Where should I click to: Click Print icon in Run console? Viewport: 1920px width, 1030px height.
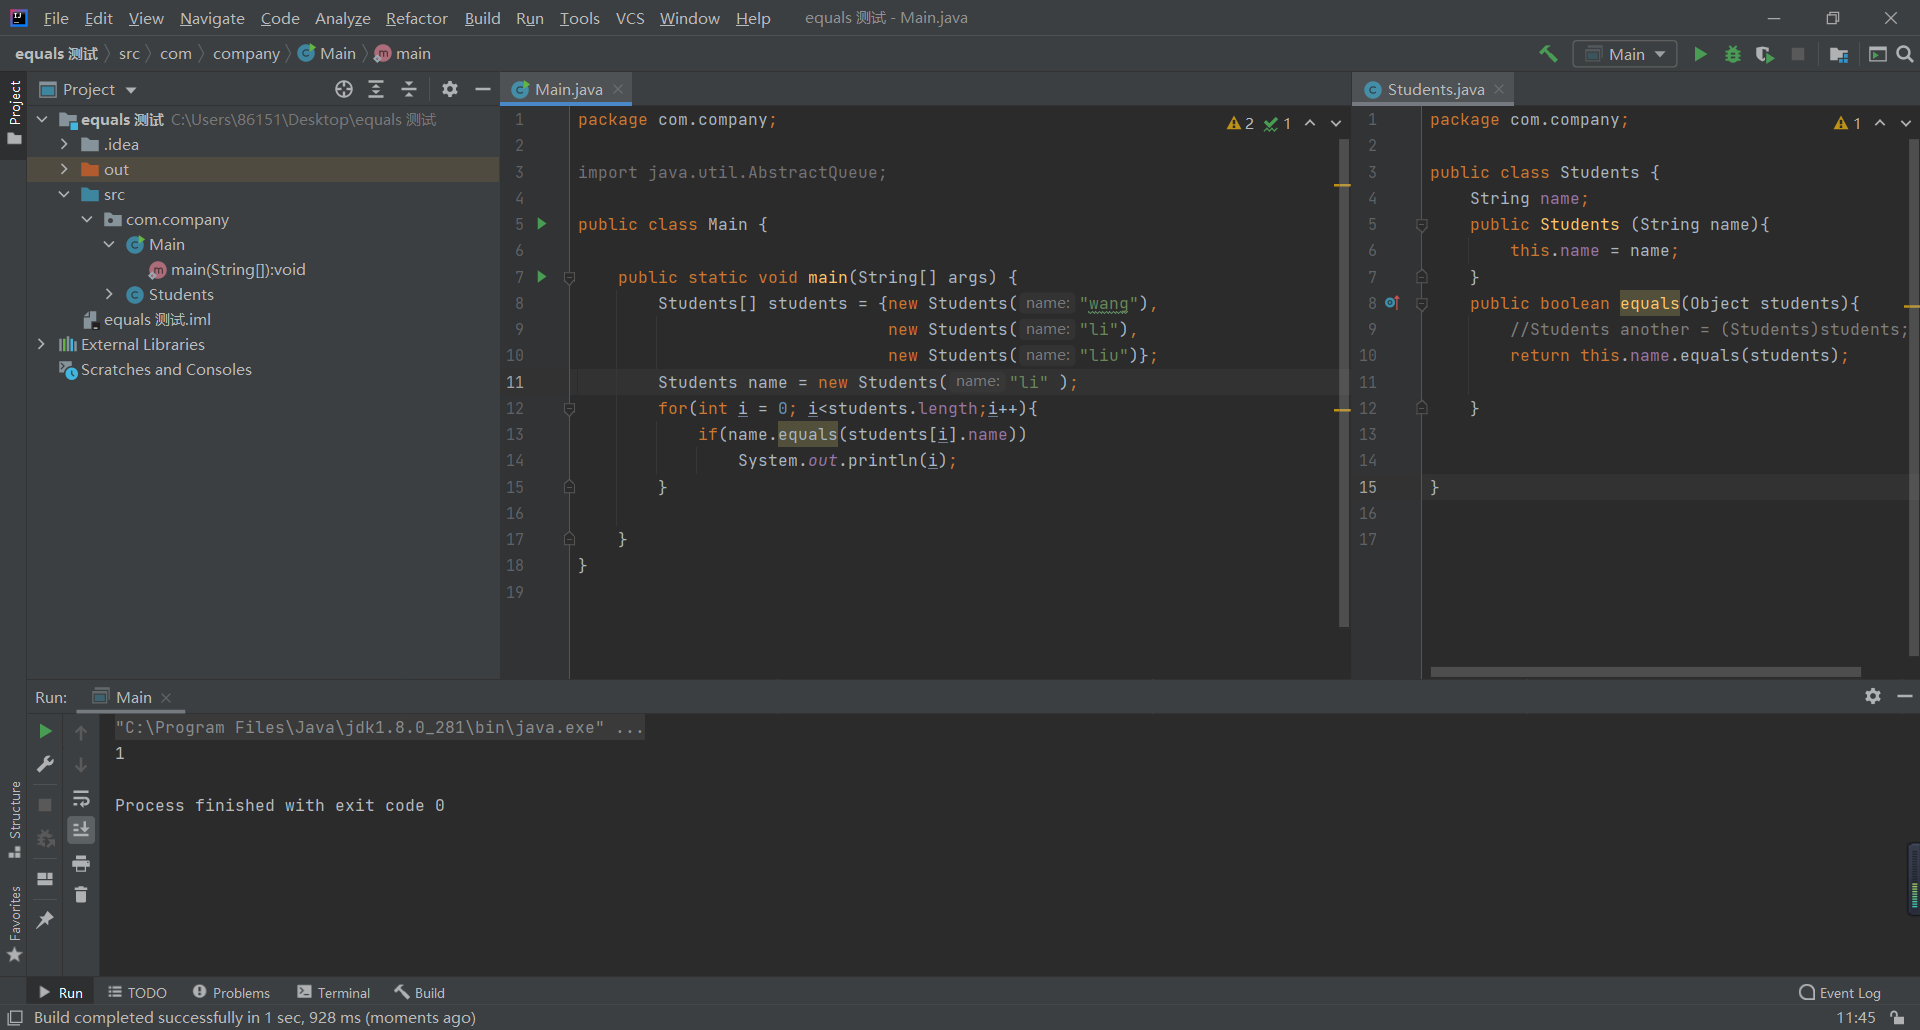pos(81,863)
